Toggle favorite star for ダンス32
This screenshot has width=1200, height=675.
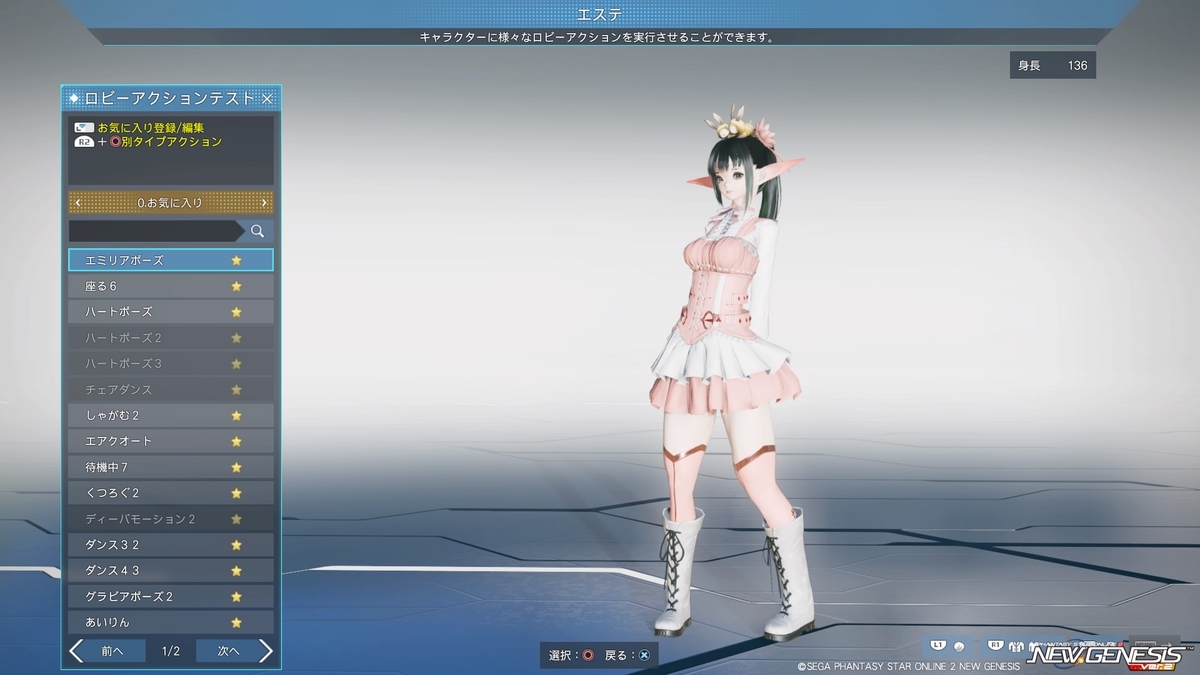[236, 545]
